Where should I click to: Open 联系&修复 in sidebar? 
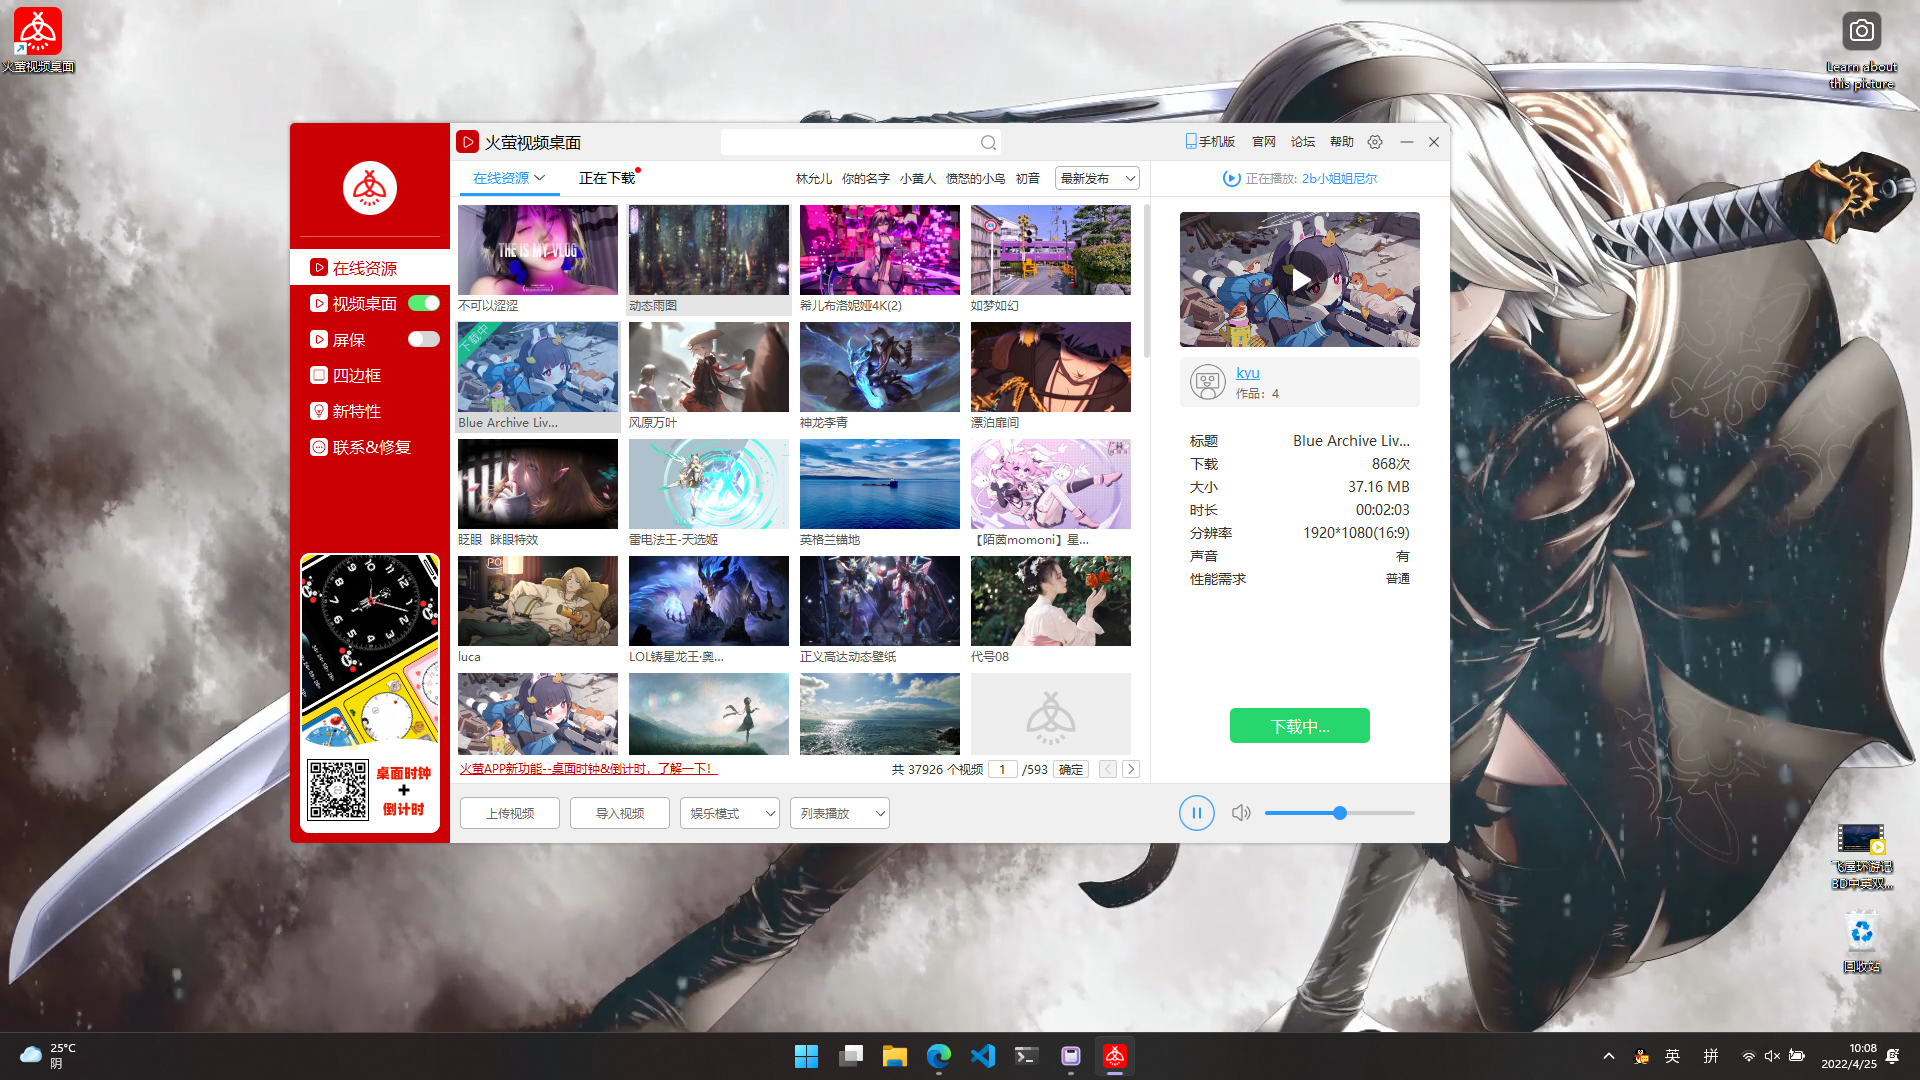point(371,447)
